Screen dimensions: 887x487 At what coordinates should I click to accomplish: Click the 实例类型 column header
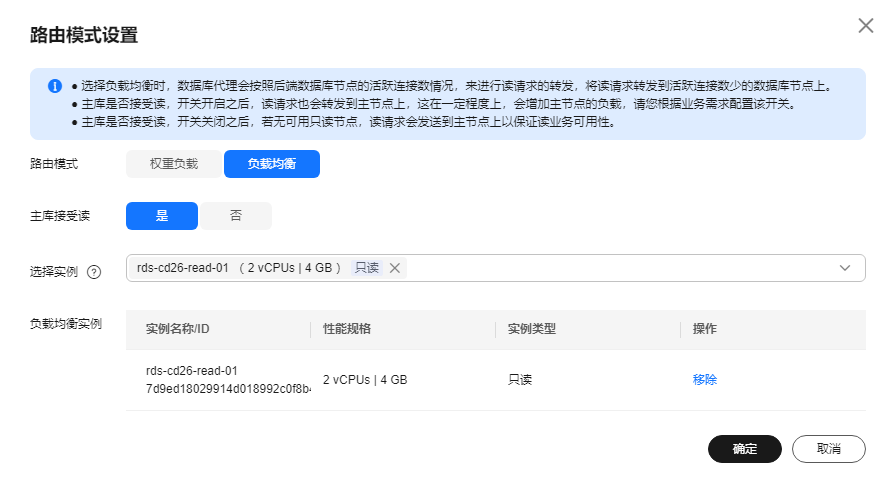pos(531,329)
